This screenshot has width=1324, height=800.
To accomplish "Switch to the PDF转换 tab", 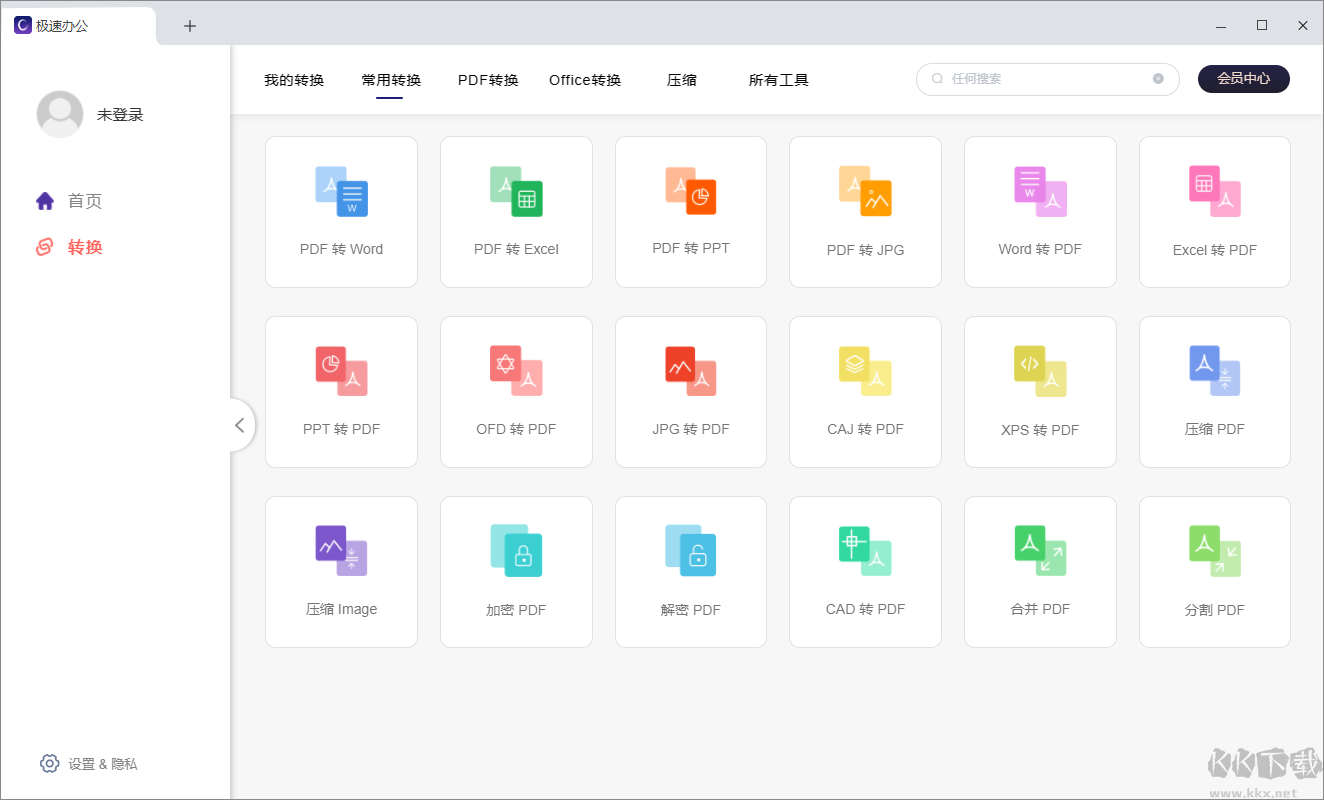I will (x=487, y=79).
